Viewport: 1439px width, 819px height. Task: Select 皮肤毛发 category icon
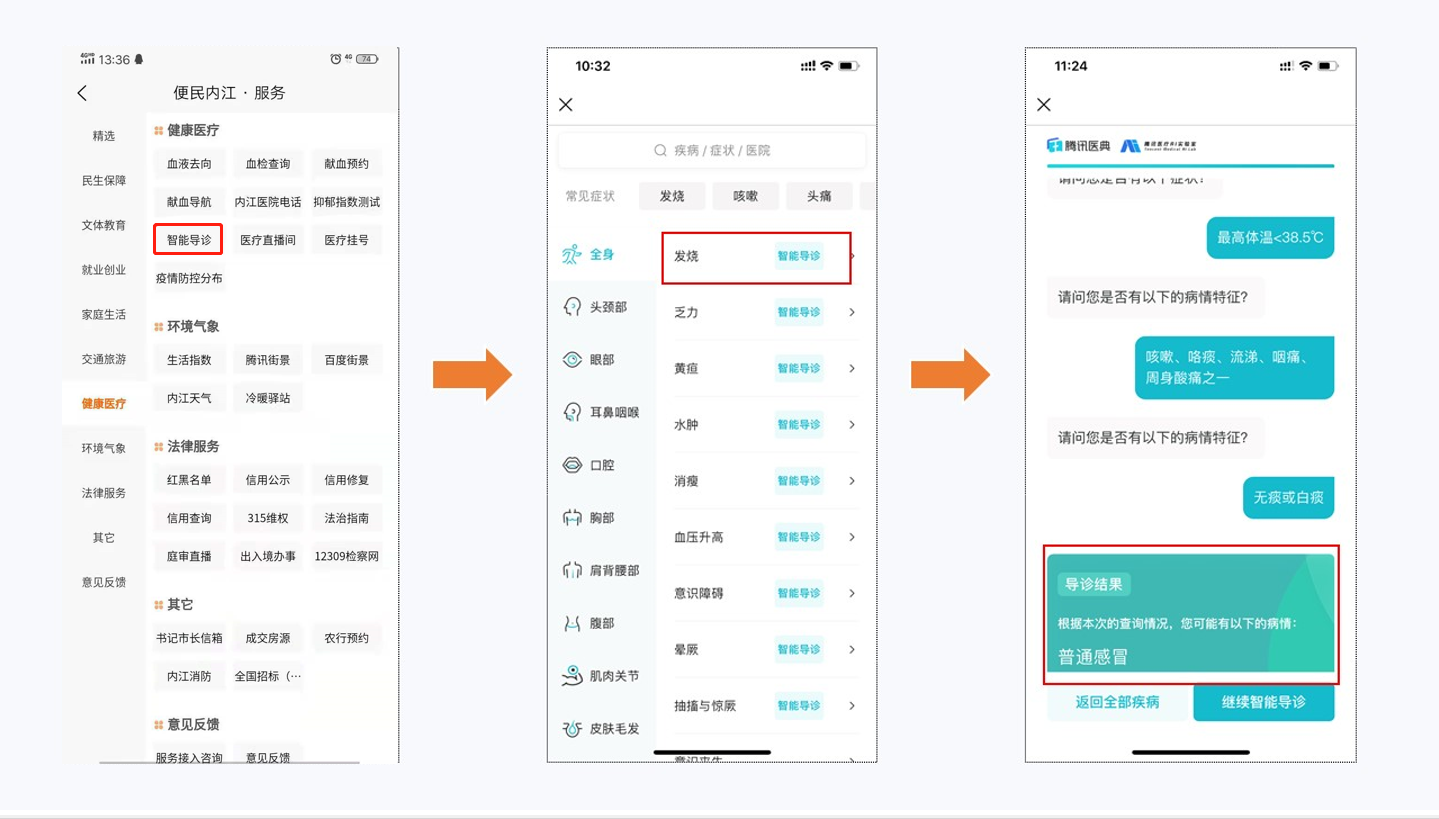click(x=572, y=729)
